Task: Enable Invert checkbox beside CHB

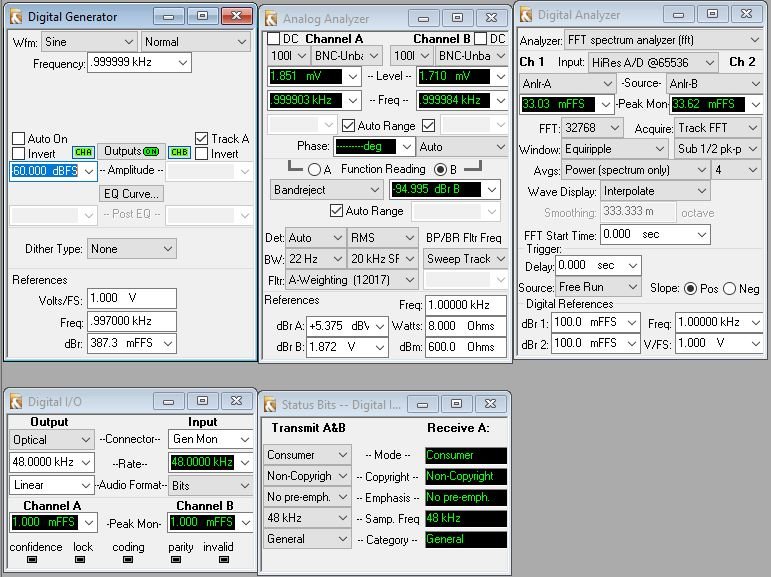Action: click(x=201, y=153)
